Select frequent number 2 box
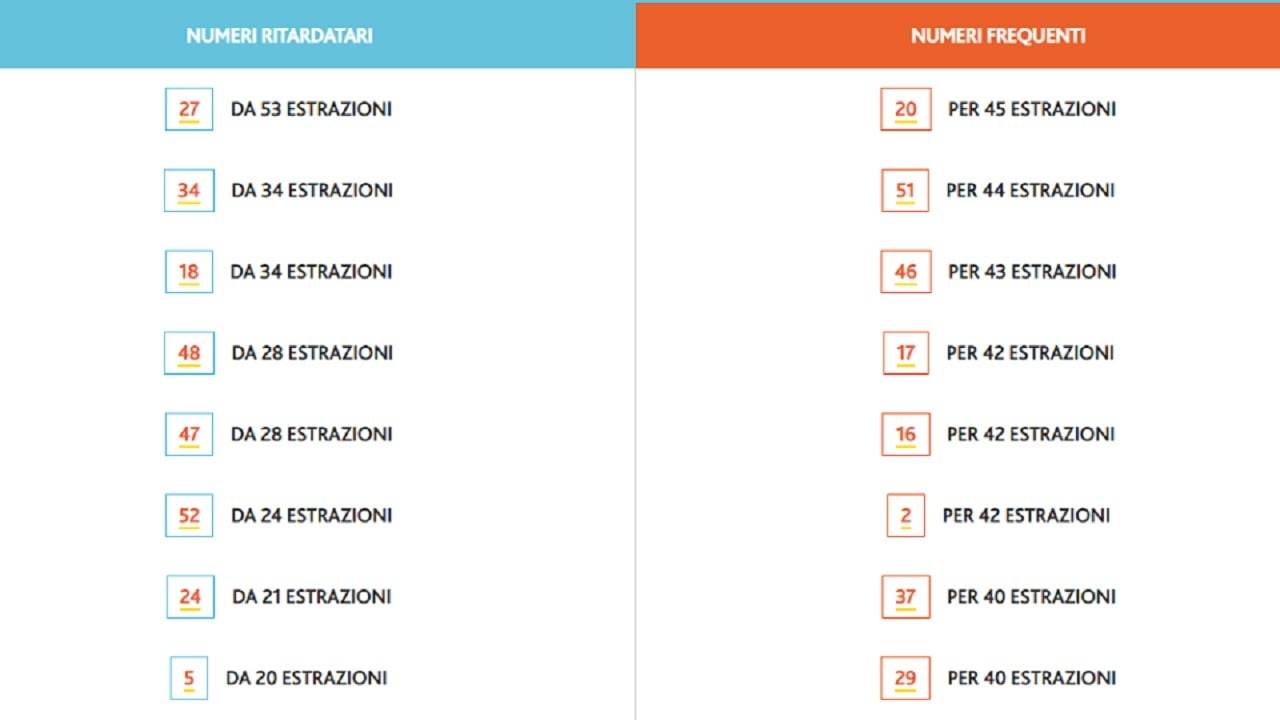Image resolution: width=1280 pixels, height=720 pixels. (x=905, y=516)
